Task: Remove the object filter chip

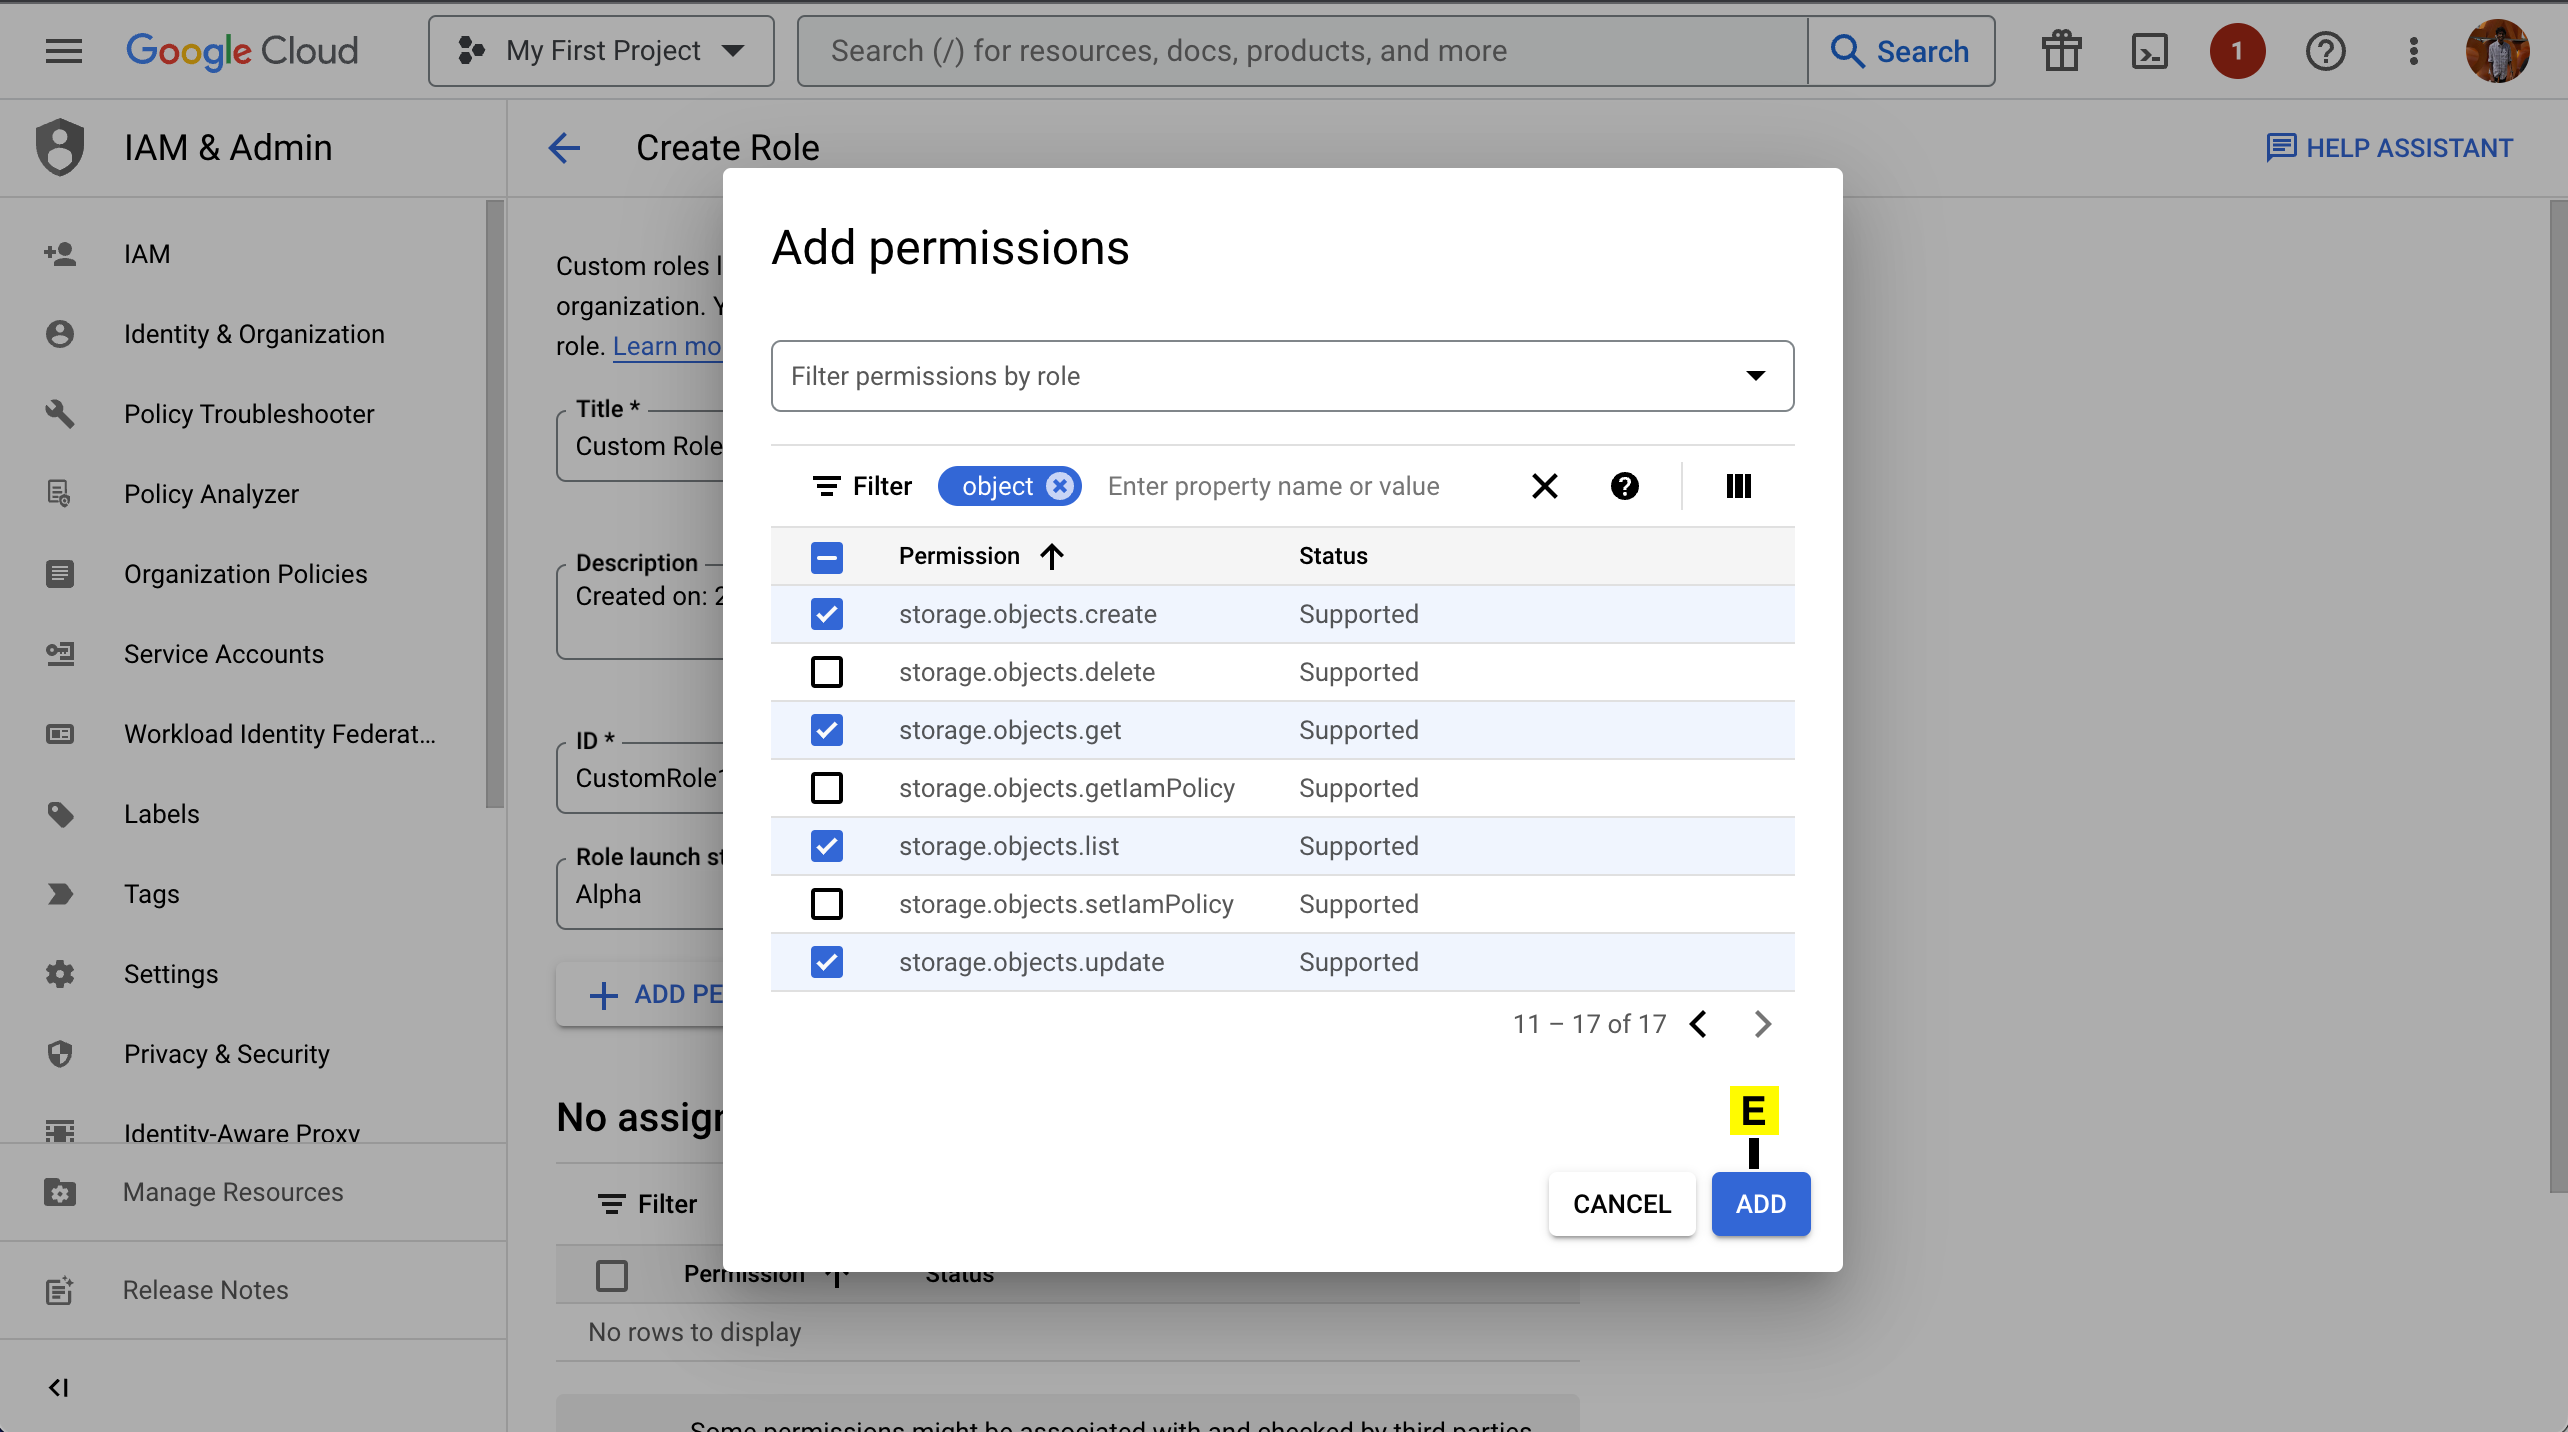Action: point(1060,486)
